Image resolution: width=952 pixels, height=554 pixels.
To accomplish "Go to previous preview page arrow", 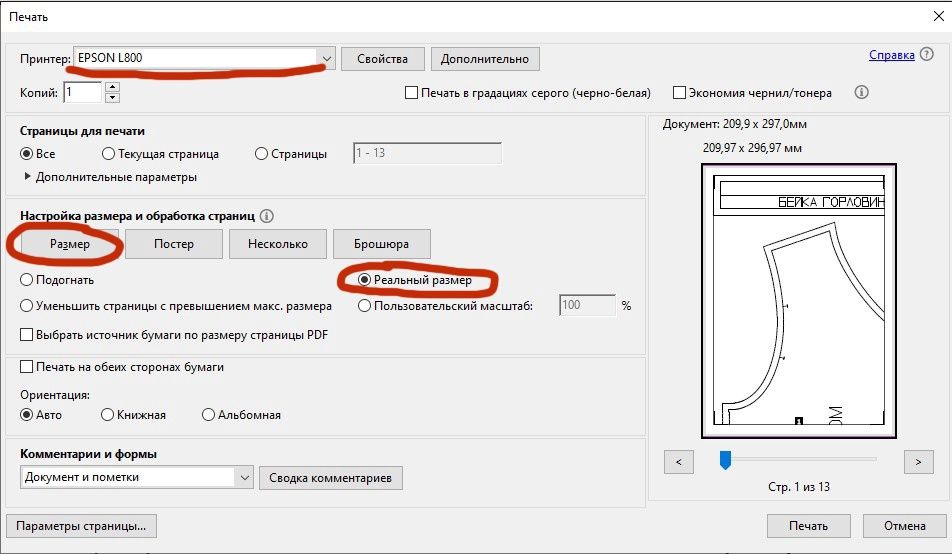I will 678,461.
